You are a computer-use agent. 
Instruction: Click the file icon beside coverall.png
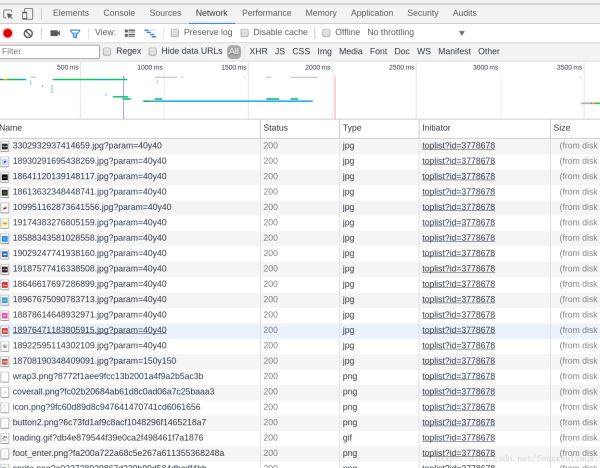tap(5, 392)
